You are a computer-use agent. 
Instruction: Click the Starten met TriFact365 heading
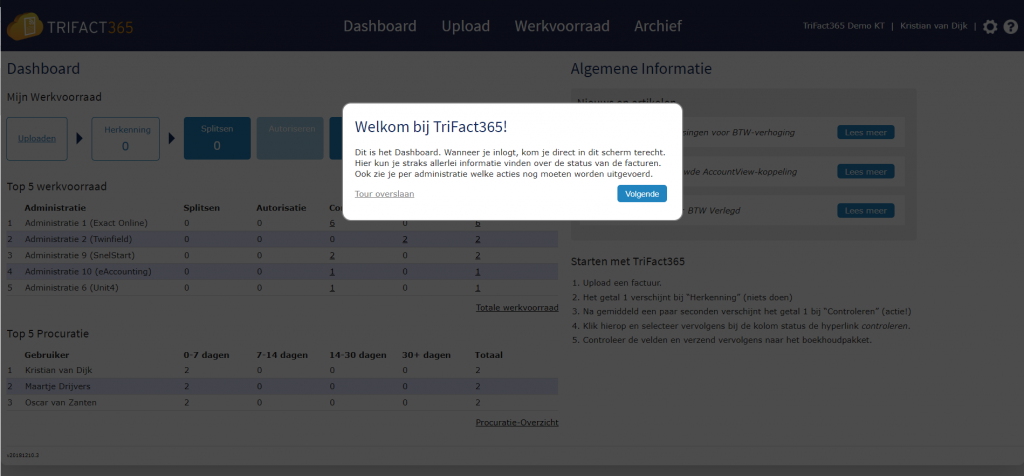[628, 262]
